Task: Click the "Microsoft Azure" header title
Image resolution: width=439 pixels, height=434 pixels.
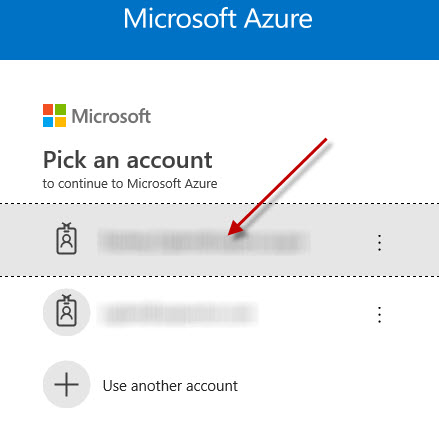Action: pos(218,18)
